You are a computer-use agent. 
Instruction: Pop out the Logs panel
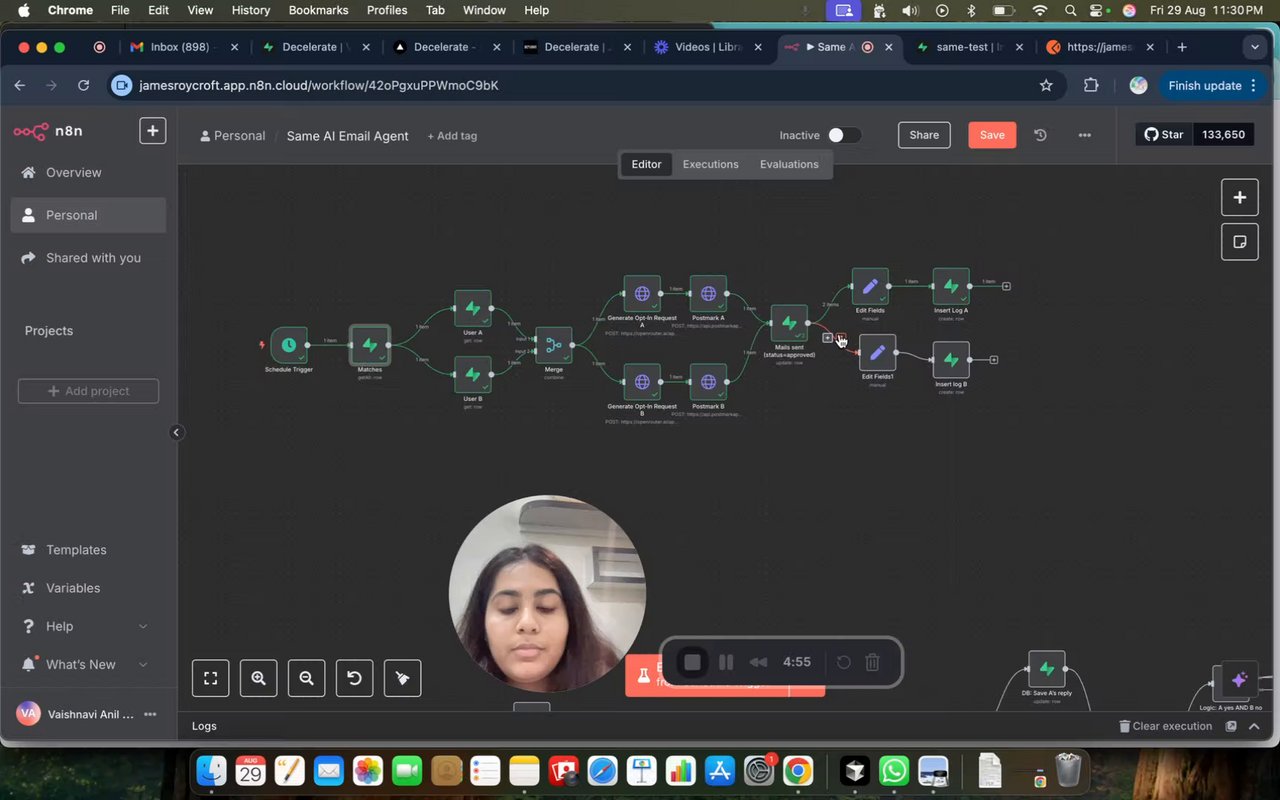point(1231,726)
